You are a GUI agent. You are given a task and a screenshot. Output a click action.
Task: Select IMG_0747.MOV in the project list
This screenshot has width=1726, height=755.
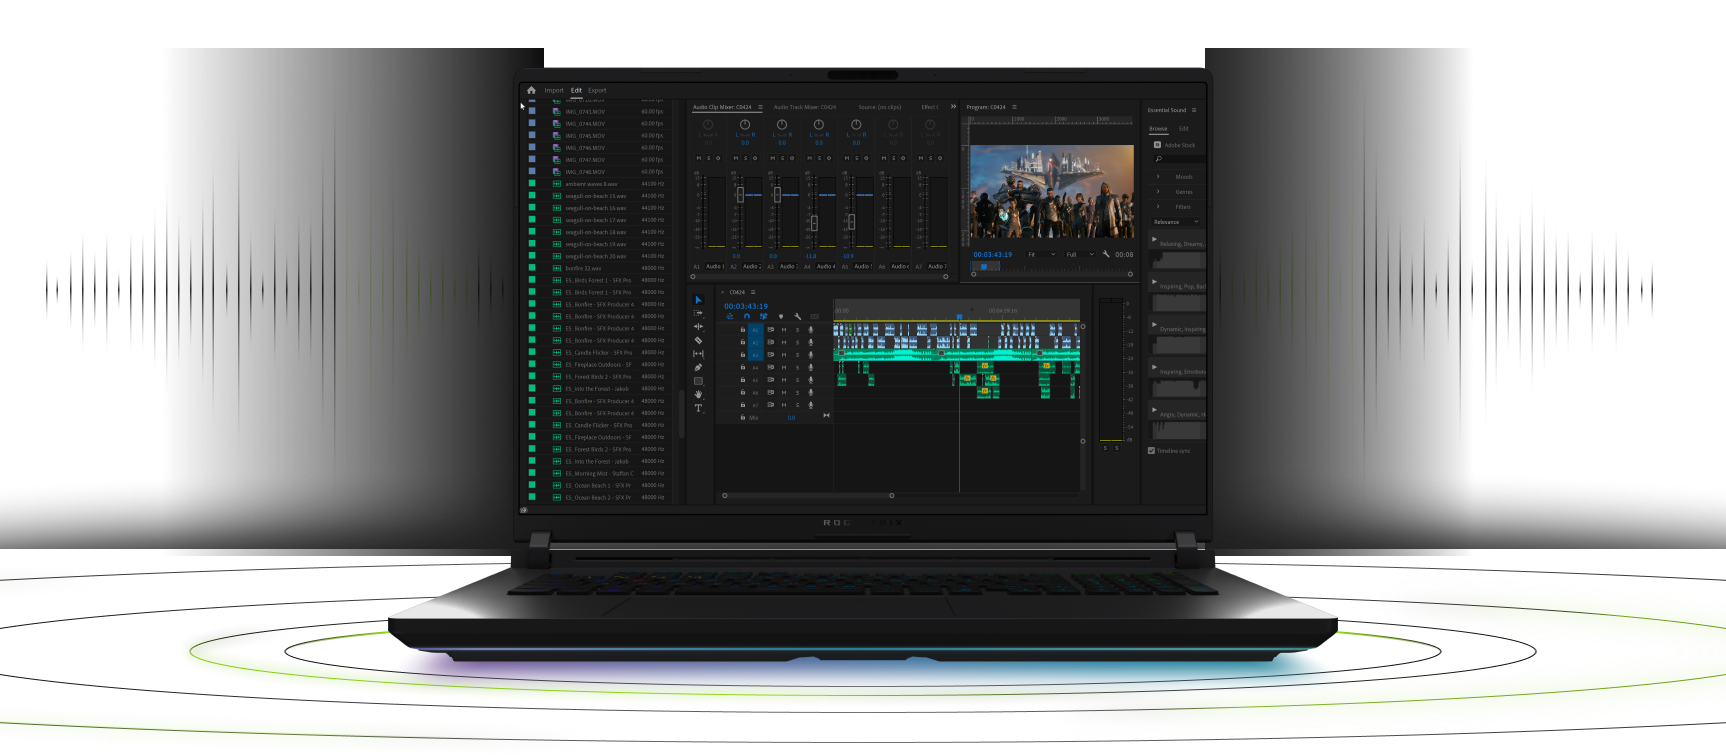(597, 160)
